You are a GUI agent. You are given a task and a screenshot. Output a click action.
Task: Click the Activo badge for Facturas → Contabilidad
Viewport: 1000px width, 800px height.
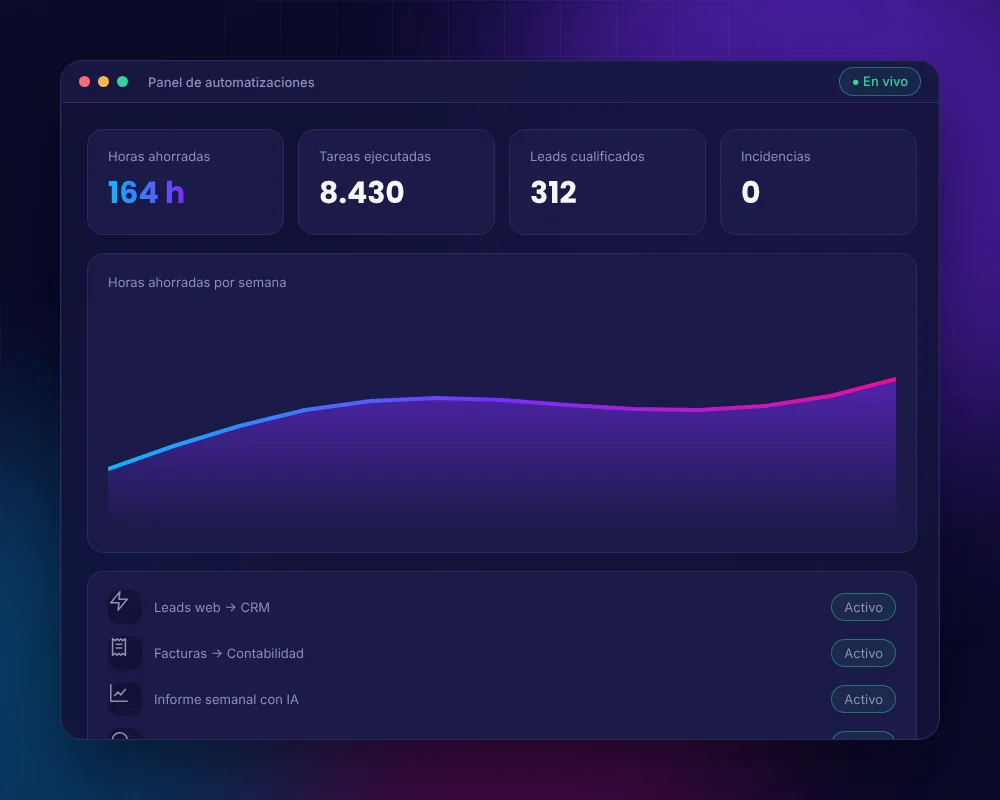pyautogui.click(x=863, y=653)
